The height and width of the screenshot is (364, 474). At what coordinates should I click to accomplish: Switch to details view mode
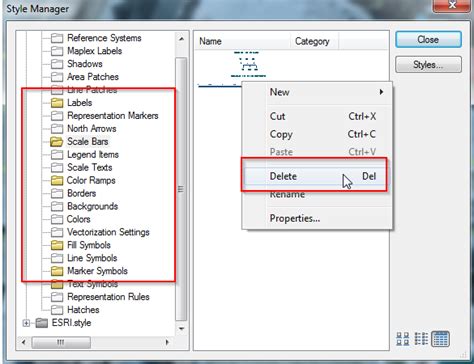(x=440, y=339)
